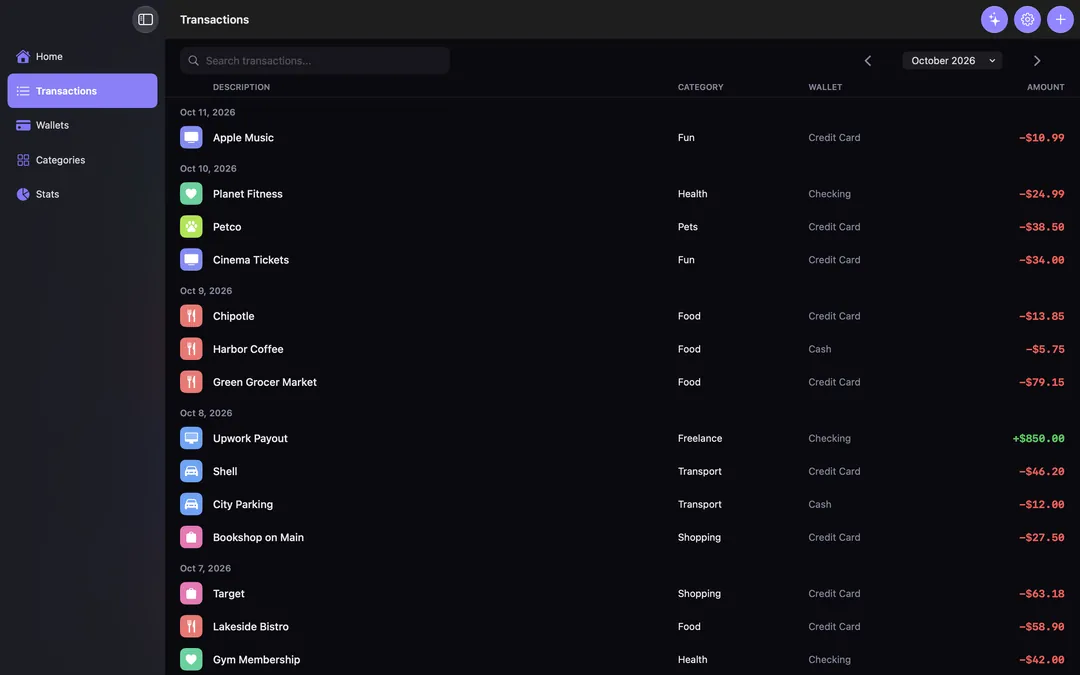Click the Apple Music category icon
Viewport: 1080px width, 675px height.
(x=191, y=137)
